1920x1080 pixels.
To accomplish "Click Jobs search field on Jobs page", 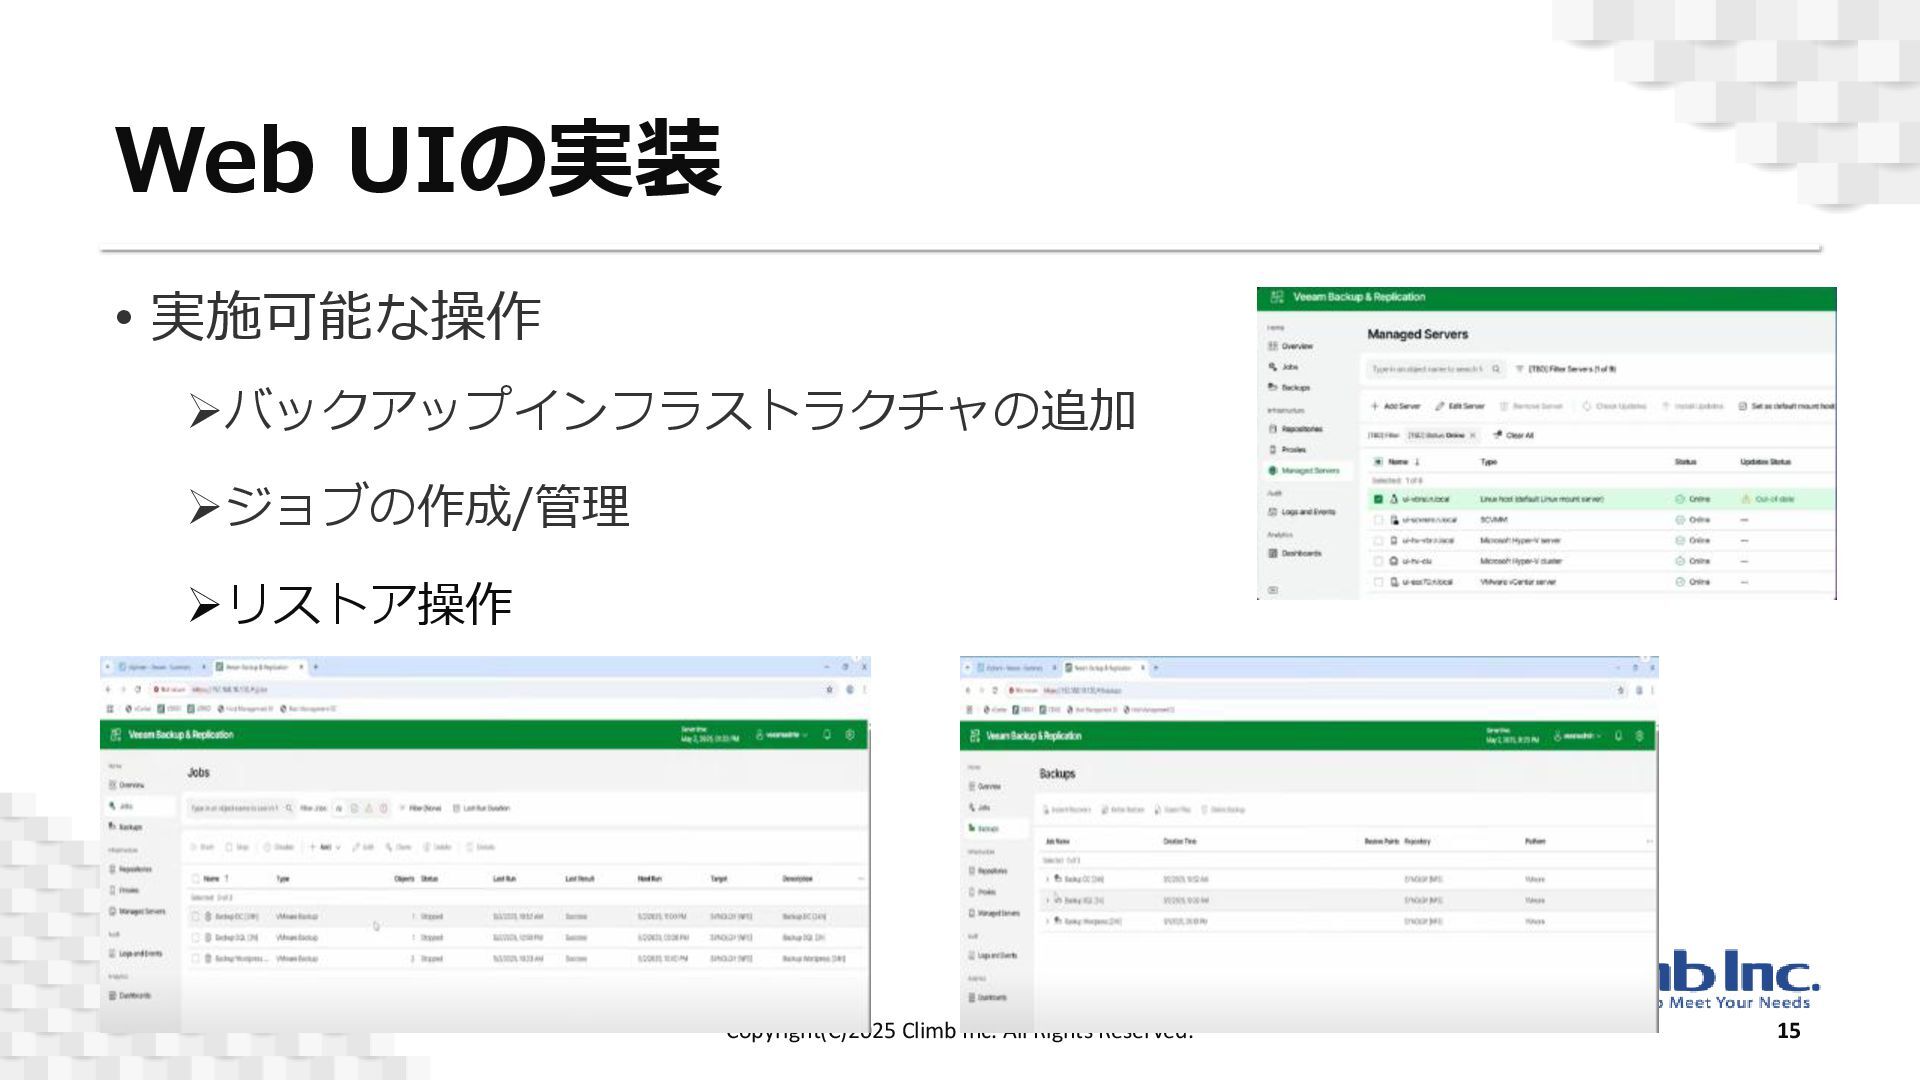I will pyautogui.click(x=236, y=808).
